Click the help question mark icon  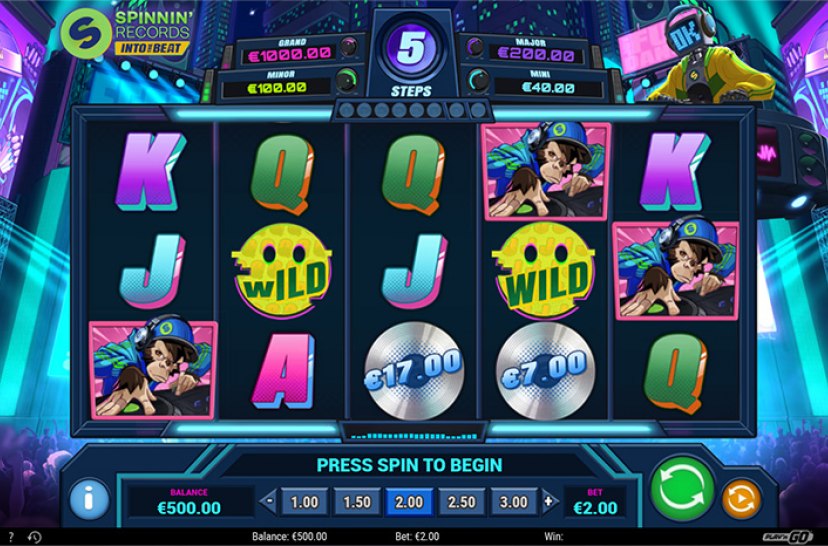tap(12, 536)
